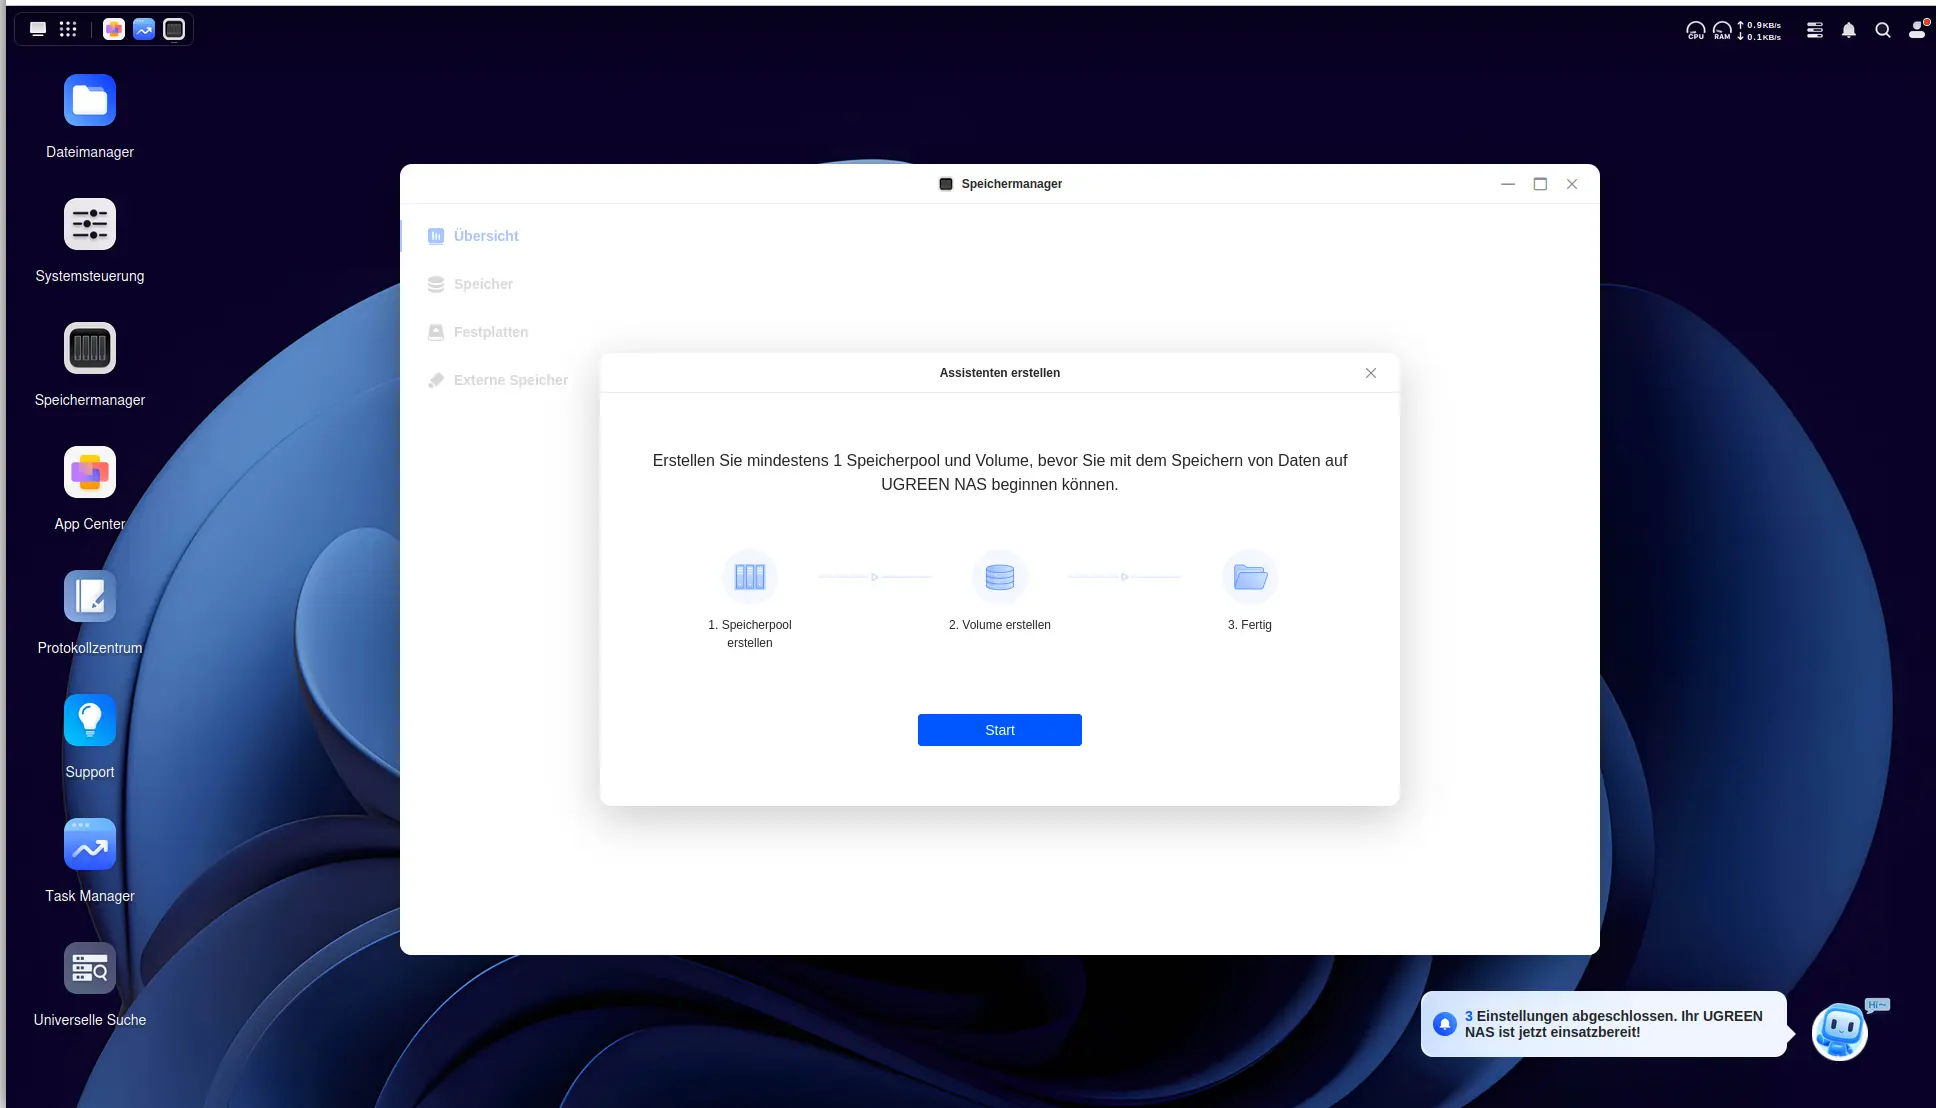Select Festplatten in the sidebar
Image resolution: width=1936 pixels, height=1108 pixels.
pos(490,332)
